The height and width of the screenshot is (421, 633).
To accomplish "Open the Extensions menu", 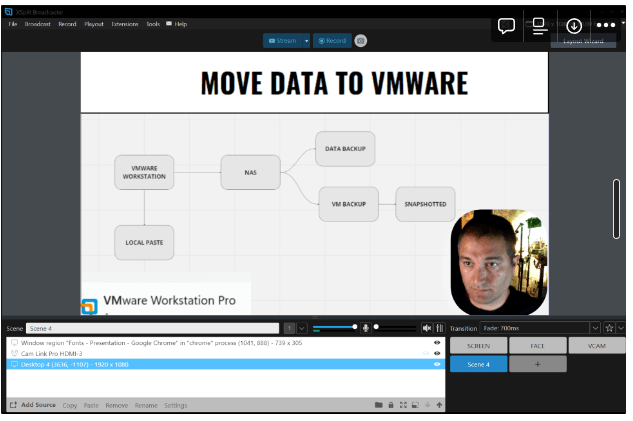I will pyautogui.click(x=125, y=24).
